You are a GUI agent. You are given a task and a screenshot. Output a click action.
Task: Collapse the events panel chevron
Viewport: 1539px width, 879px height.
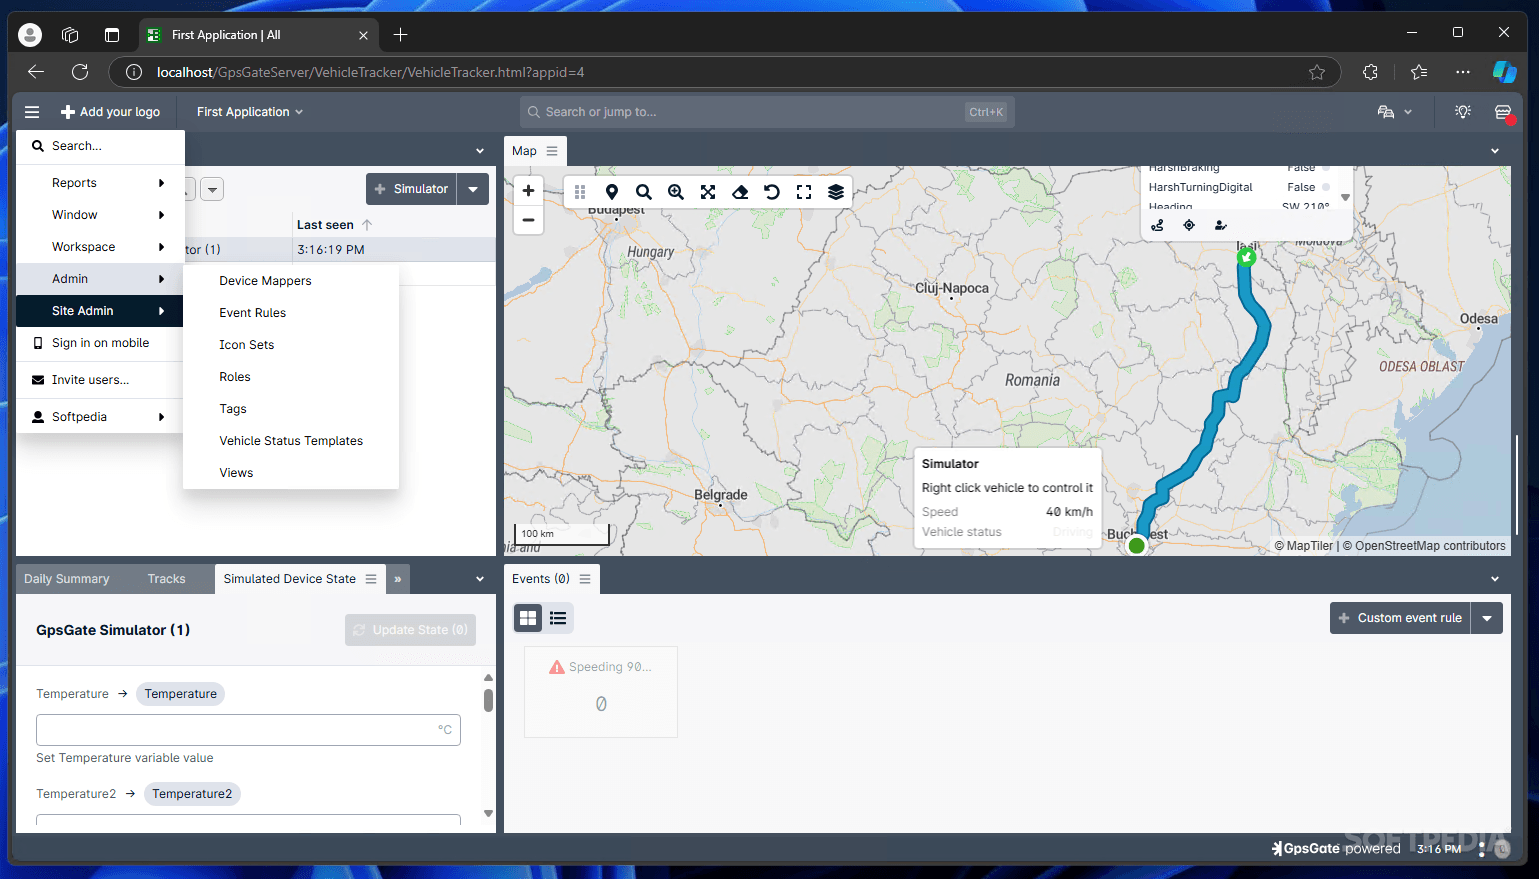1495,579
